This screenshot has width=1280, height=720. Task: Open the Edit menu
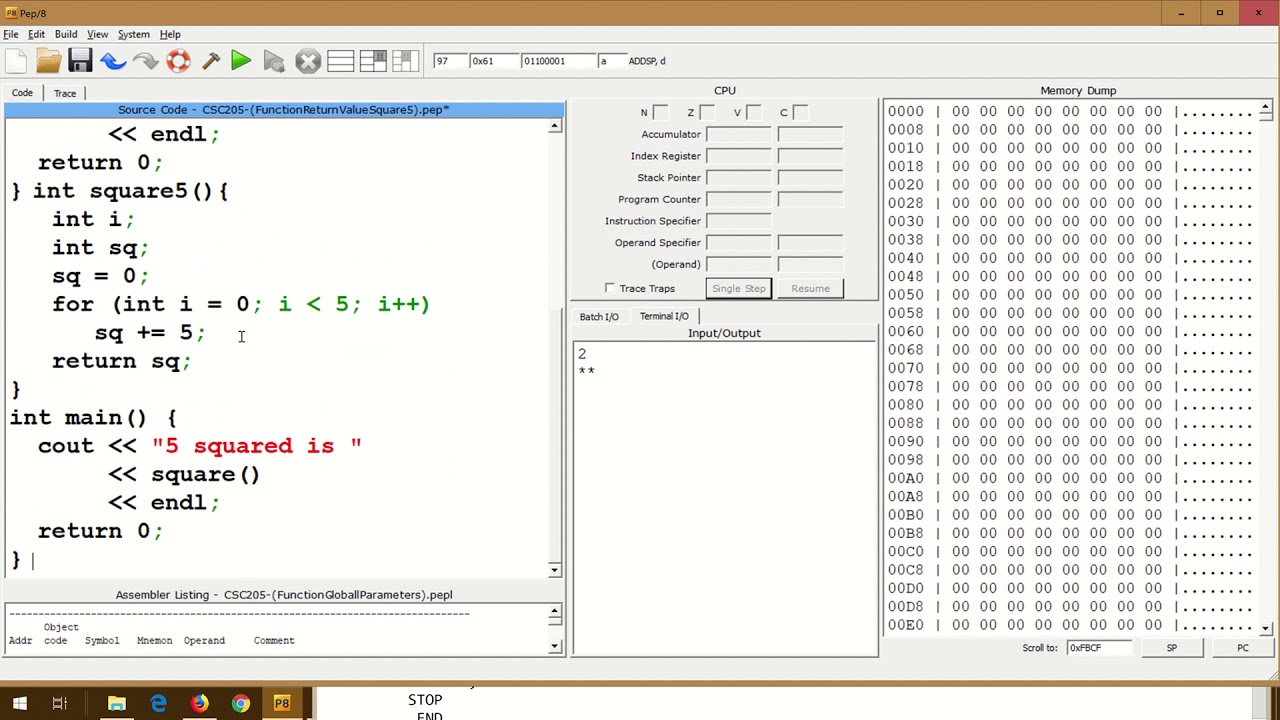(36, 34)
